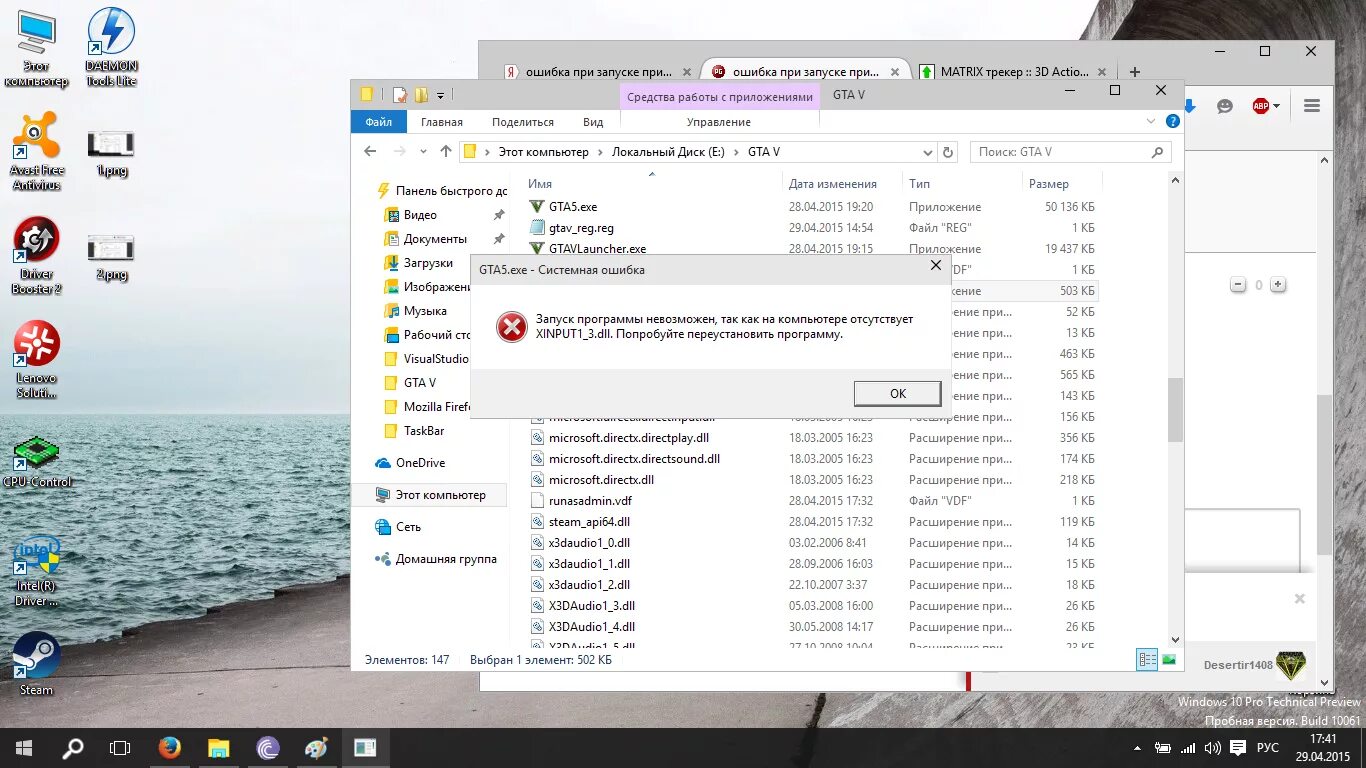Open Explorer help question mark icon
The image size is (1366, 768).
coord(1173,121)
